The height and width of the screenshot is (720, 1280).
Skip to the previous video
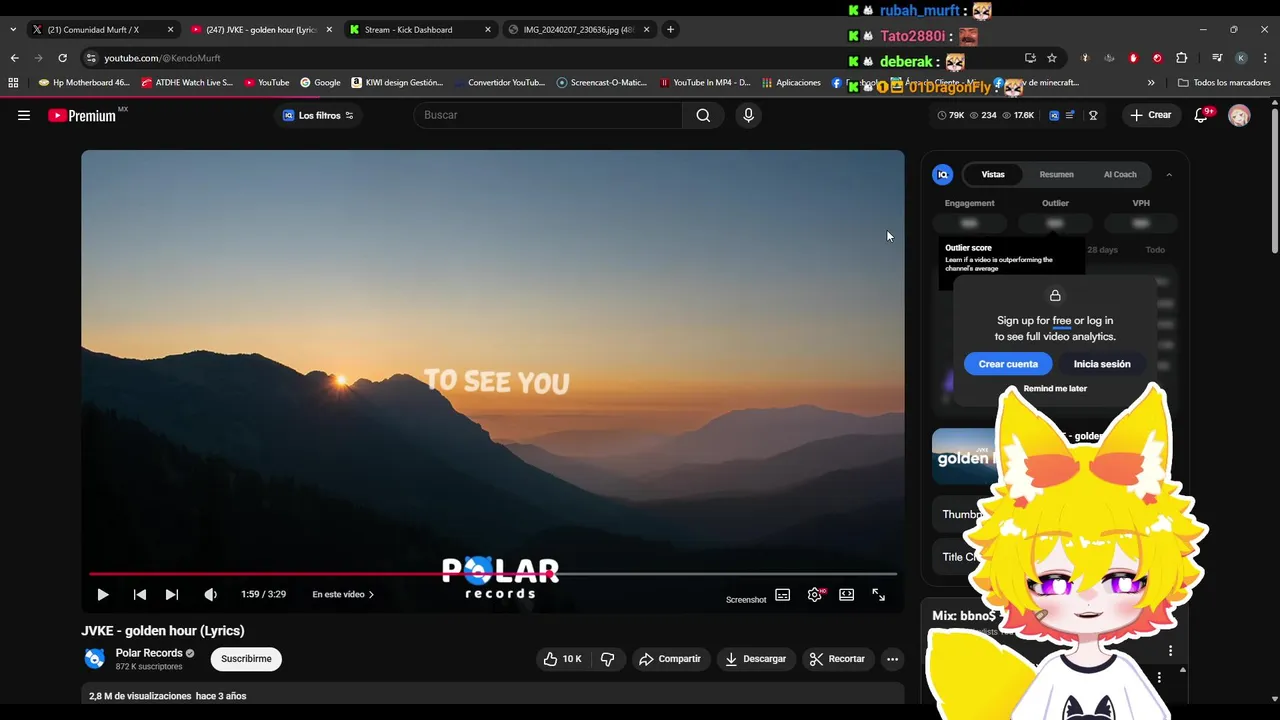point(140,594)
